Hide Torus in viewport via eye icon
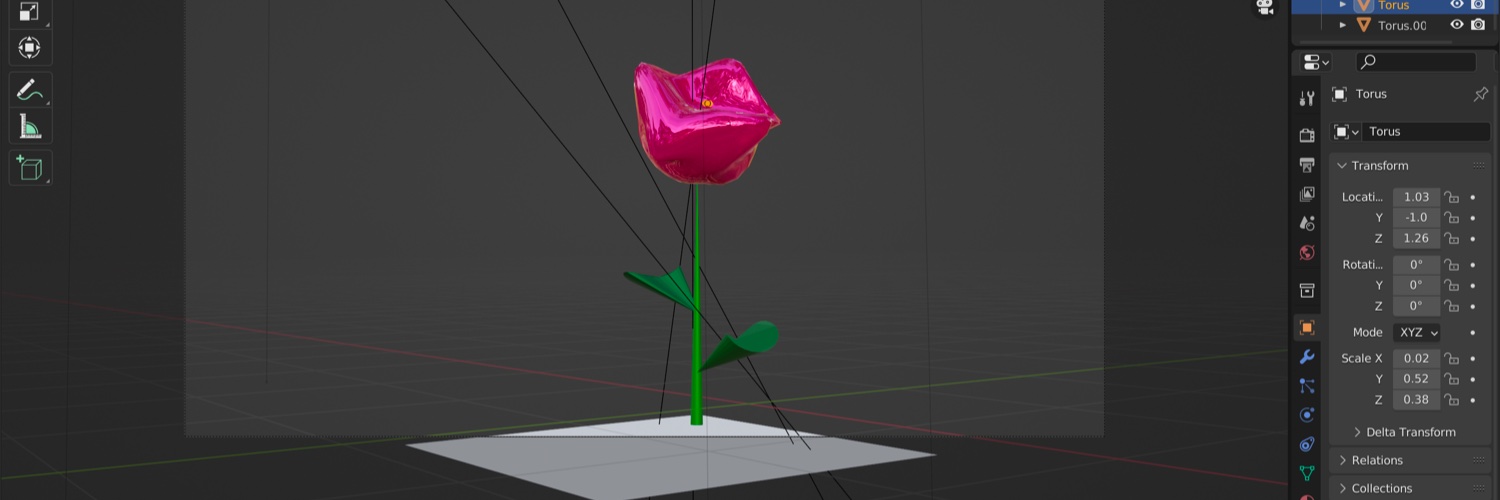The image size is (1500, 500). (1457, 5)
